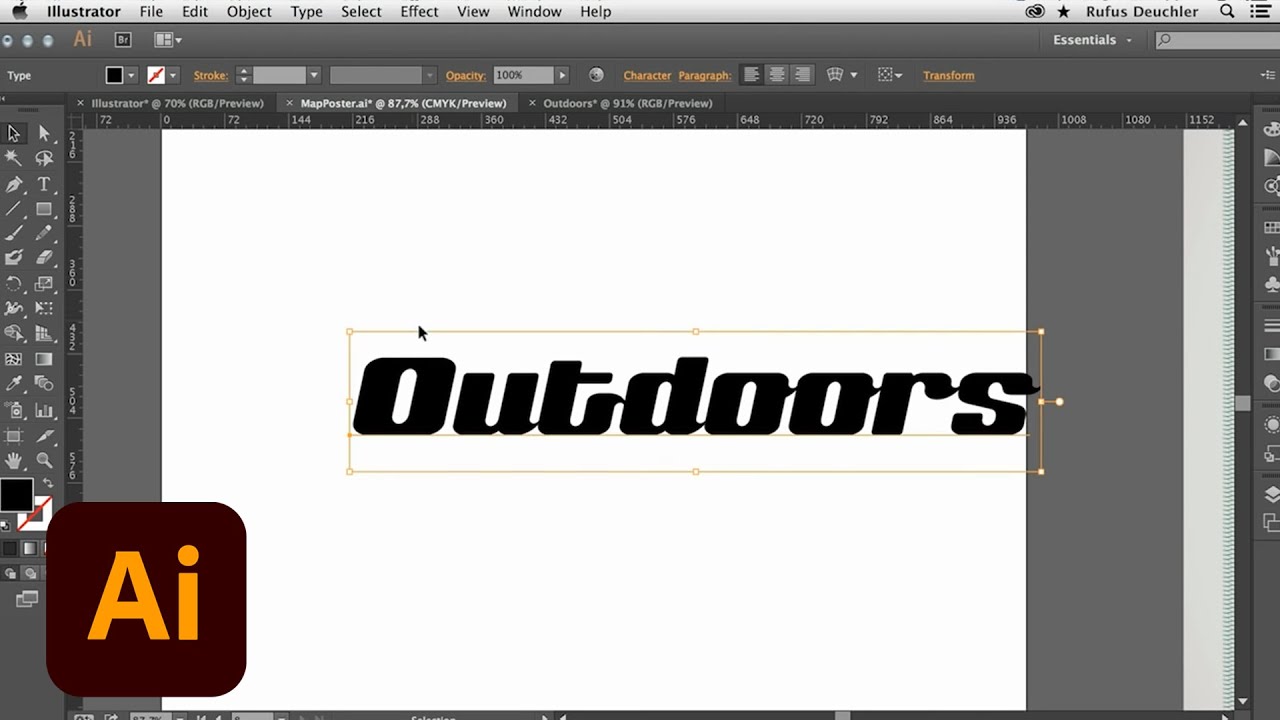
Task: Select the Selection tool (black arrow)
Action: (x=14, y=133)
